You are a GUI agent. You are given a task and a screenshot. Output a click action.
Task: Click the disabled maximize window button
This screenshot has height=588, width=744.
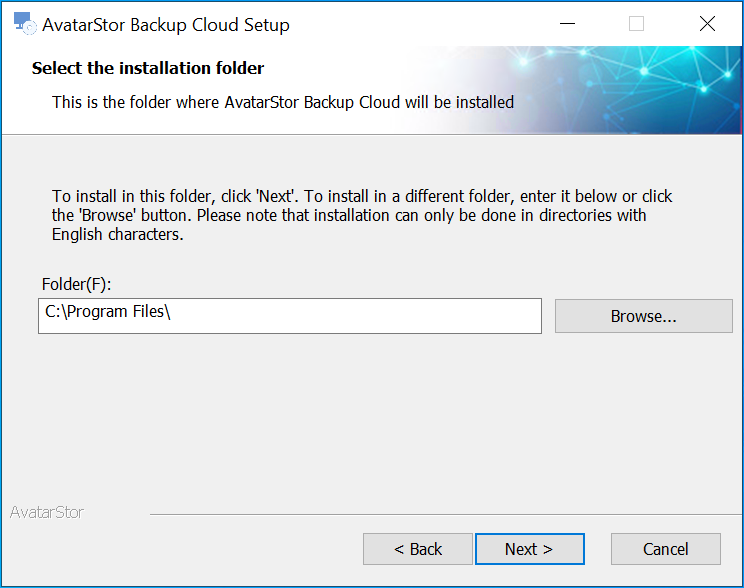click(x=636, y=23)
